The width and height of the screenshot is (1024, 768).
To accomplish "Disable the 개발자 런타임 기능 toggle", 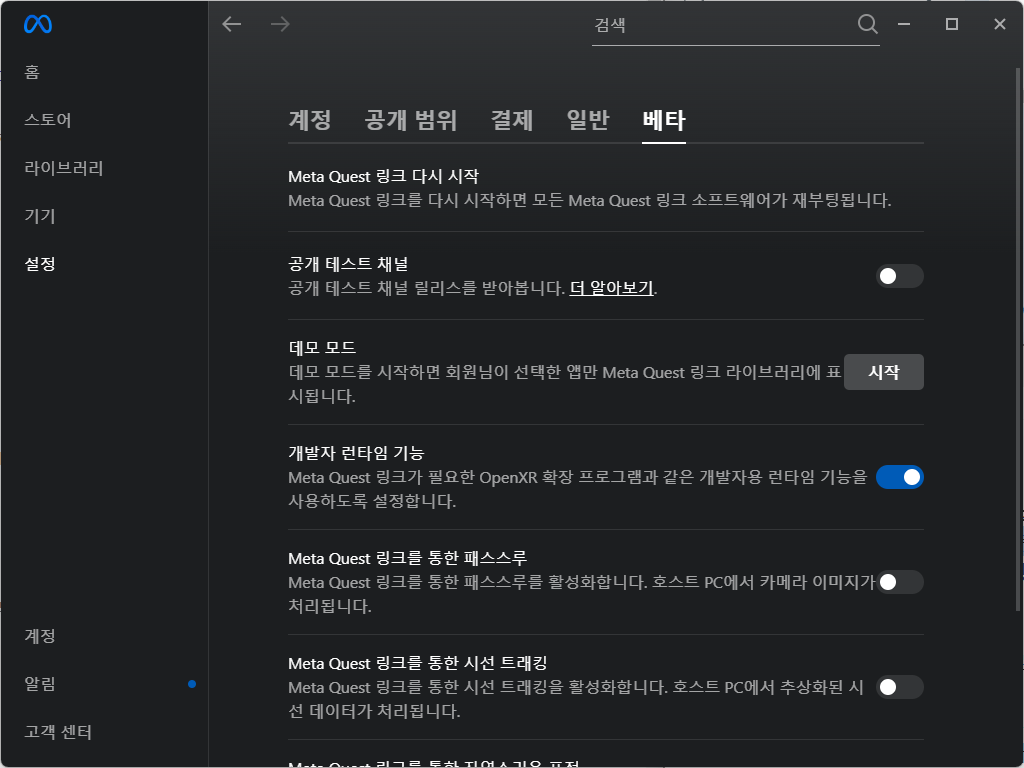I will pyautogui.click(x=899, y=477).
